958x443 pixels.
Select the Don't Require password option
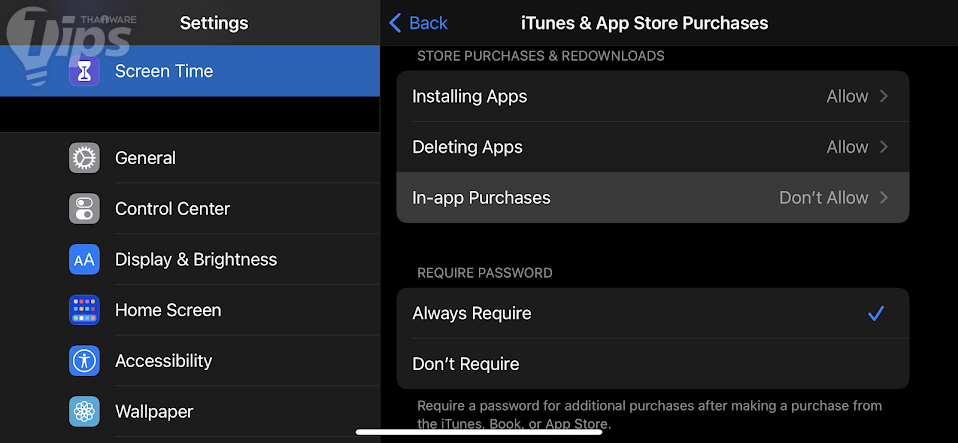click(466, 364)
